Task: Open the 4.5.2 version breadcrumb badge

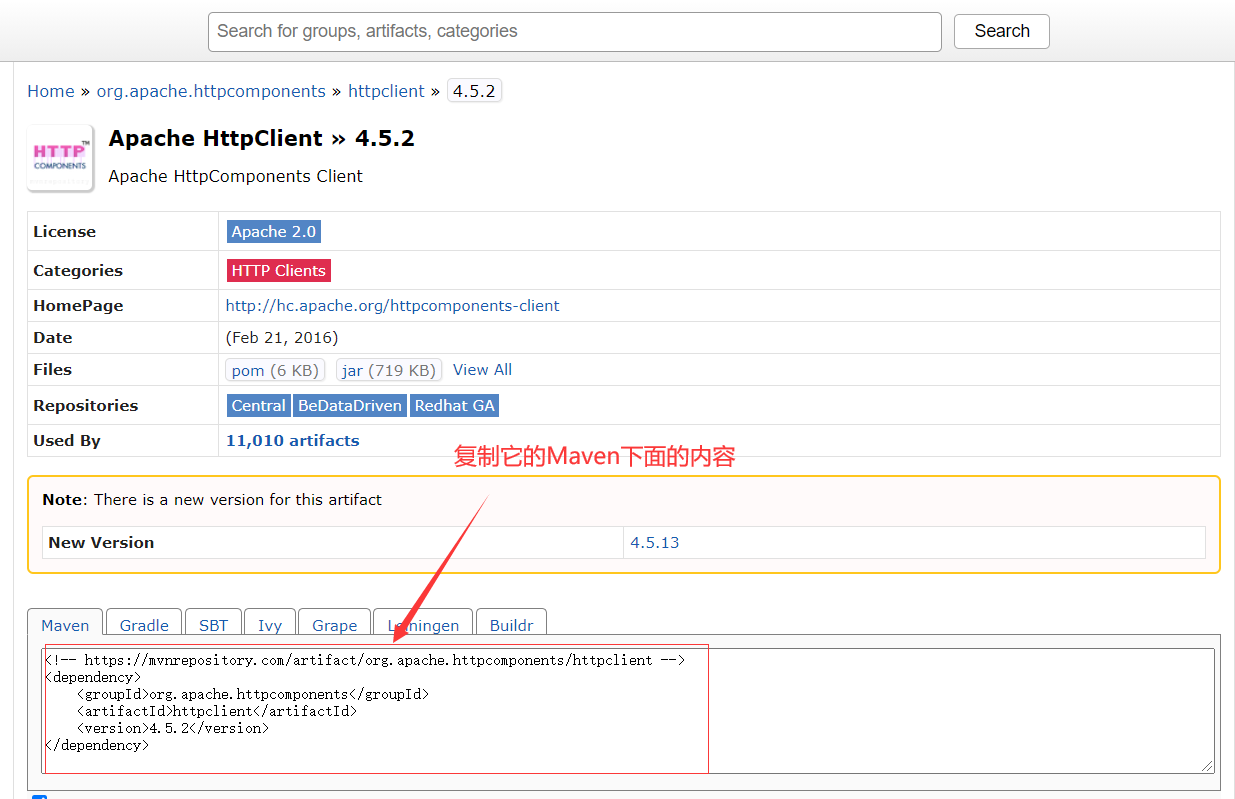Action: click(x=474, y=90)
